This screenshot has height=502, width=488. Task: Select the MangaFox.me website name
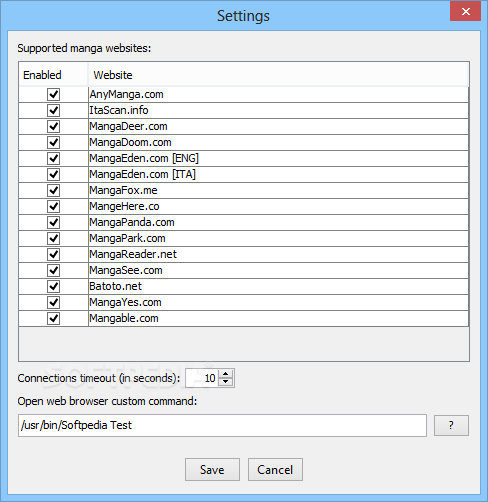point(123,190)
